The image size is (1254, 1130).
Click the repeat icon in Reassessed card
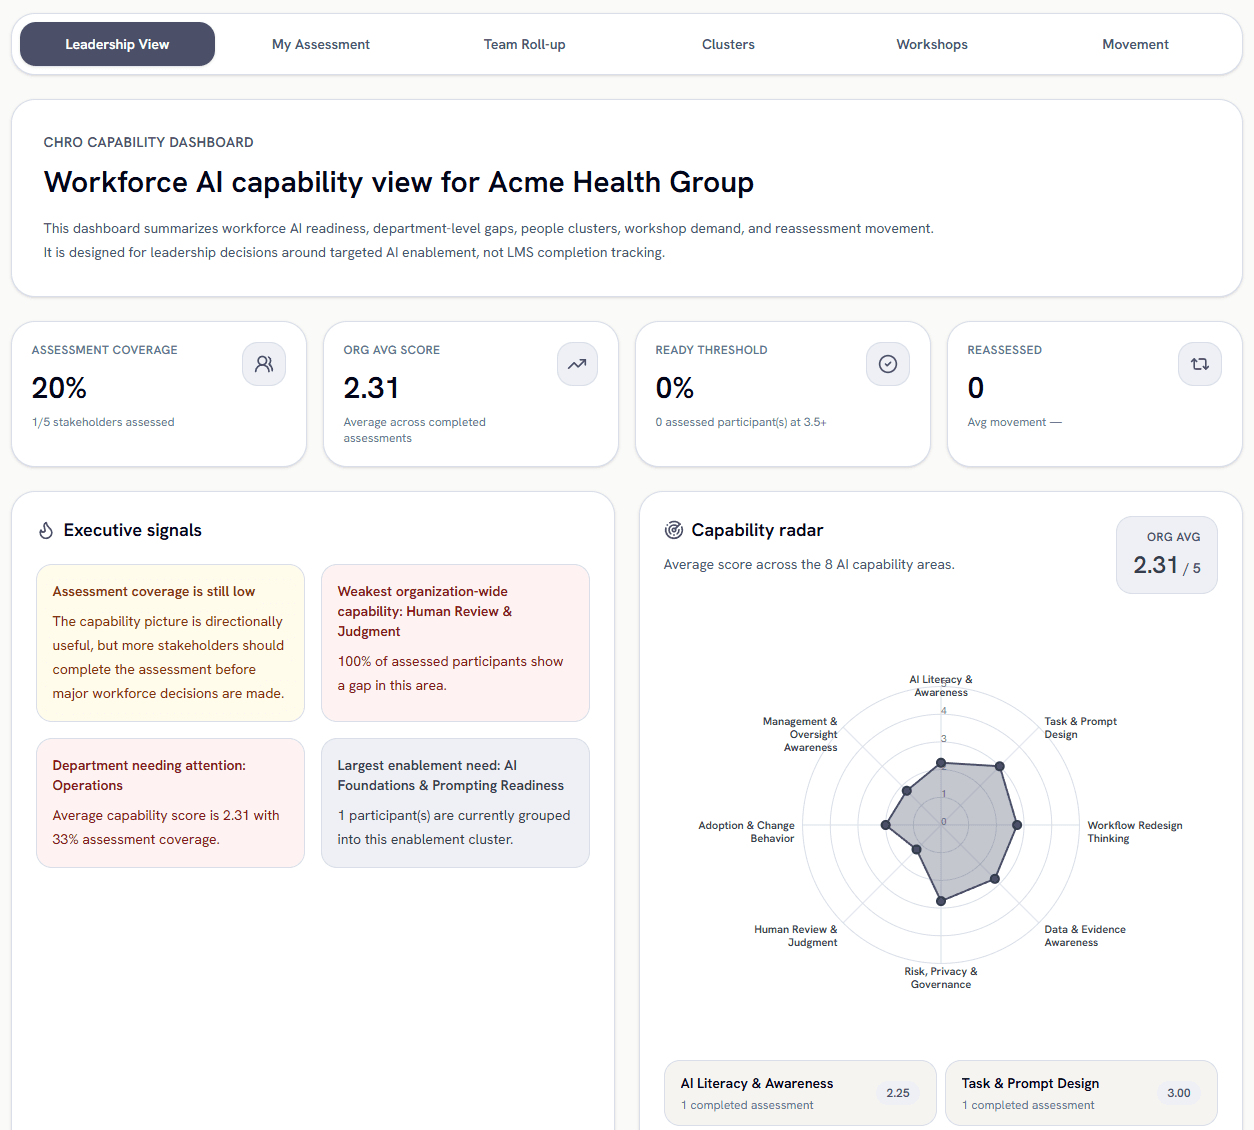click(x=1200, y=364)
